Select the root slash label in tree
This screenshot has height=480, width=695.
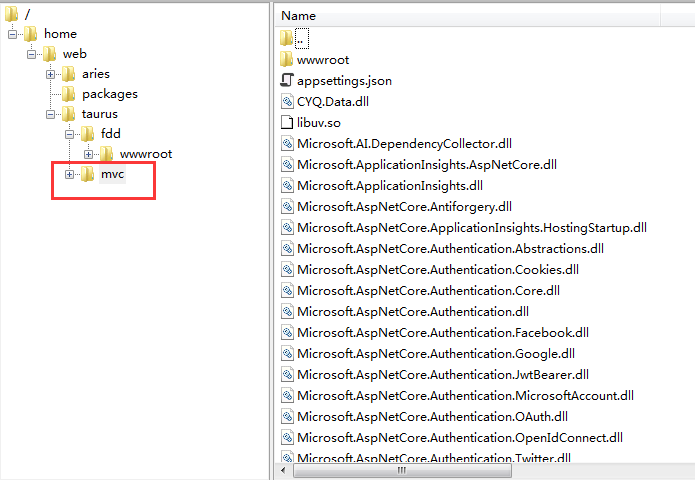click(27, 14)
